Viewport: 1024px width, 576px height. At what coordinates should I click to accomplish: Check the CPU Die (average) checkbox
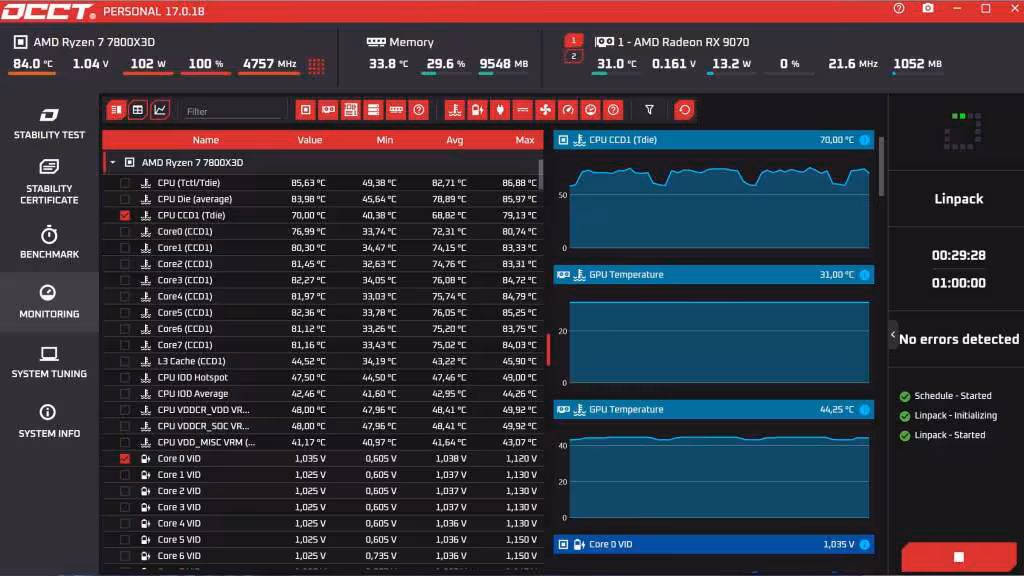[125, 199]
